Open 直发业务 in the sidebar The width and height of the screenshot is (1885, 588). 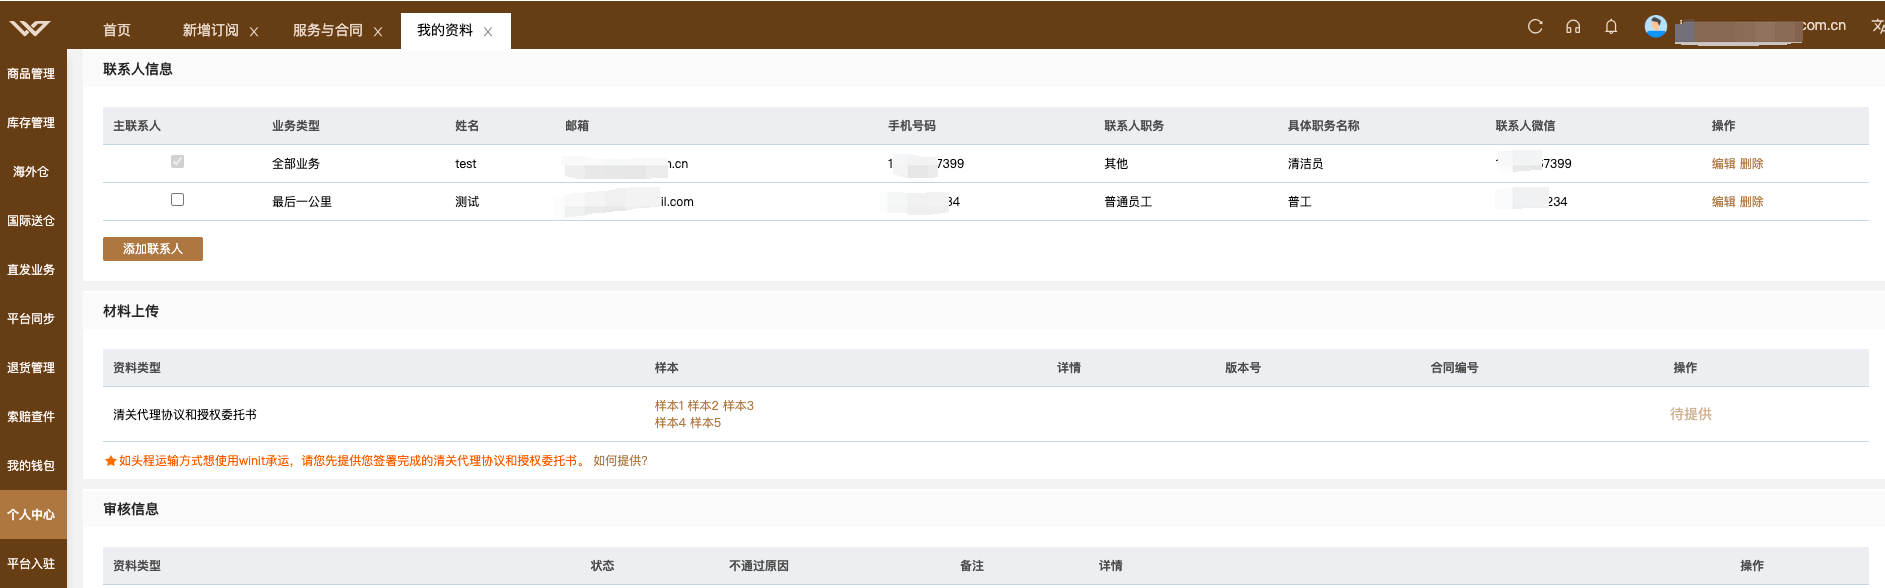[x=31, y=270]
